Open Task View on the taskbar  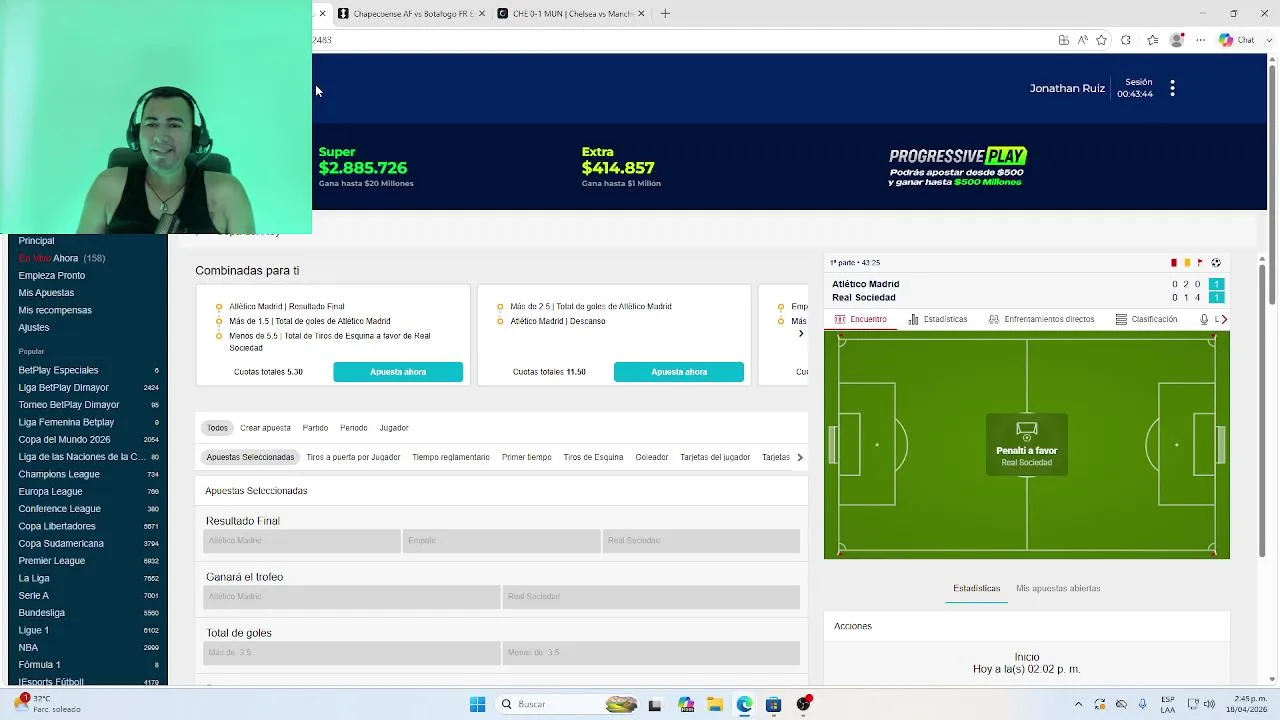(655, 704)
